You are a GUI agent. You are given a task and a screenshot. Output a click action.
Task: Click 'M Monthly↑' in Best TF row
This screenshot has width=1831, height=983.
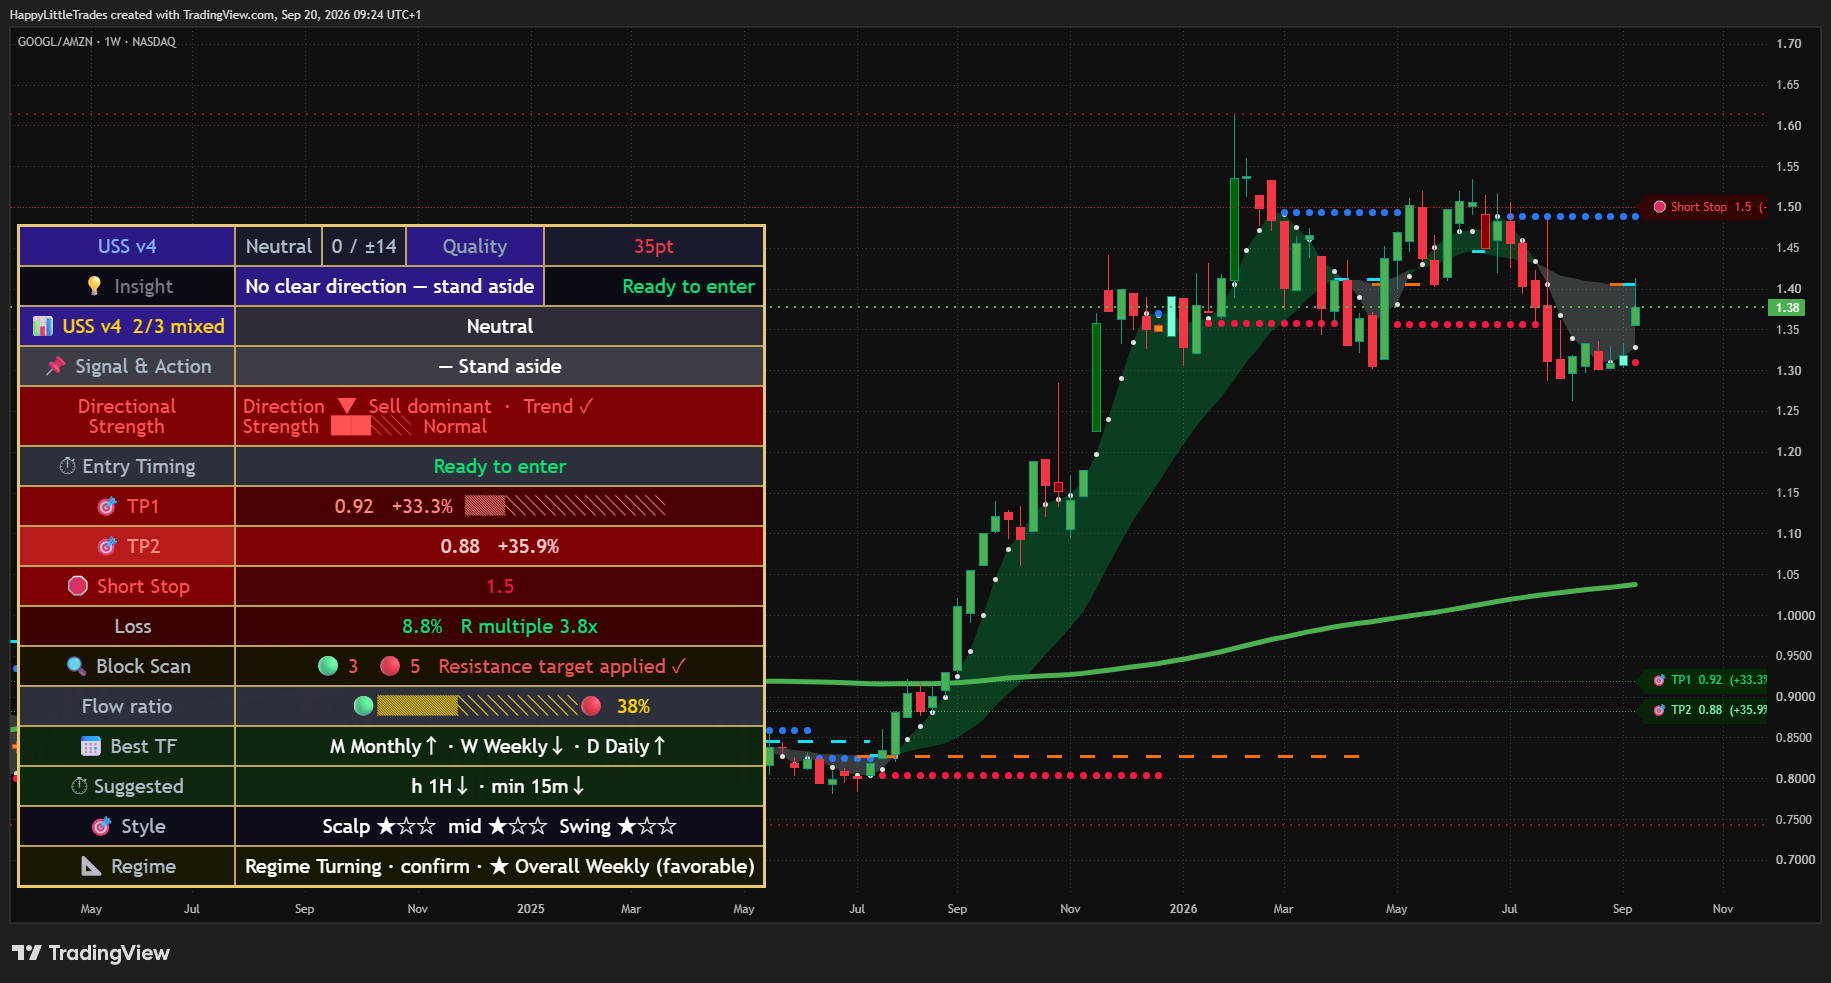tap(384, 746)
